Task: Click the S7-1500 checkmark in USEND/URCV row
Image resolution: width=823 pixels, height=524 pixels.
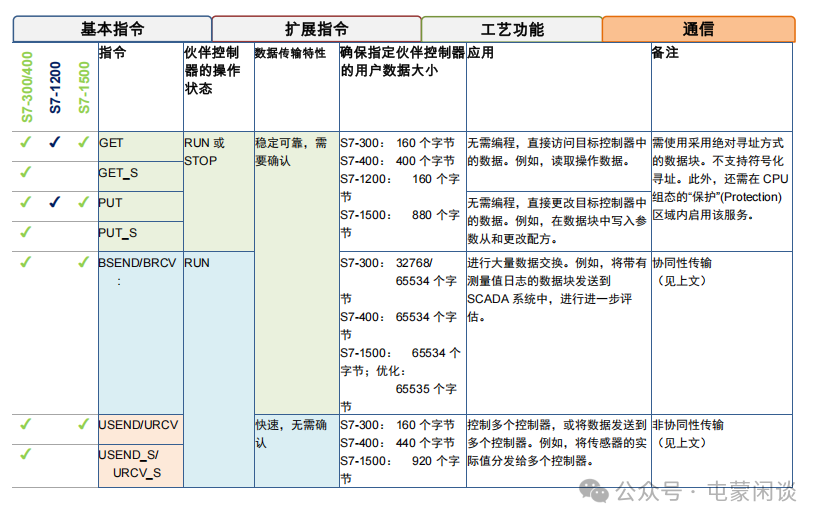Action: click(x=83, y=424)
